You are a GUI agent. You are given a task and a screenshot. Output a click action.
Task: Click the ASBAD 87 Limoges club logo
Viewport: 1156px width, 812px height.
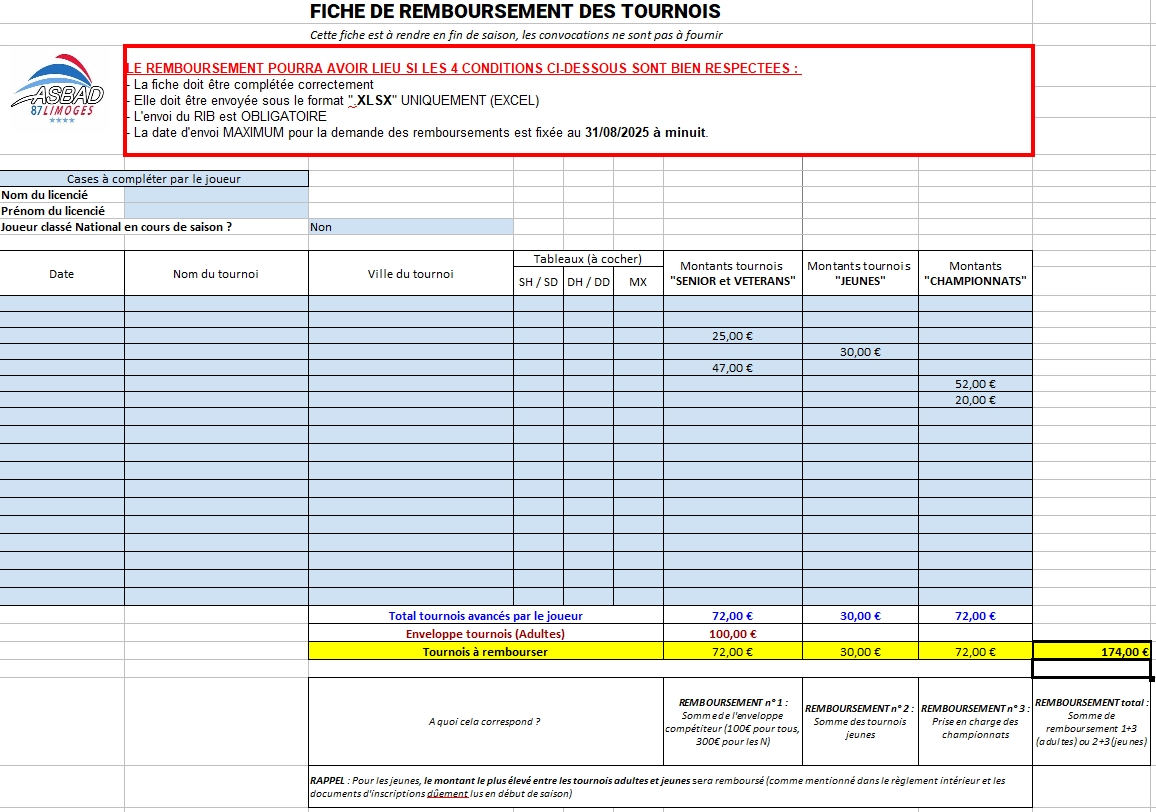tap(60, 100)
